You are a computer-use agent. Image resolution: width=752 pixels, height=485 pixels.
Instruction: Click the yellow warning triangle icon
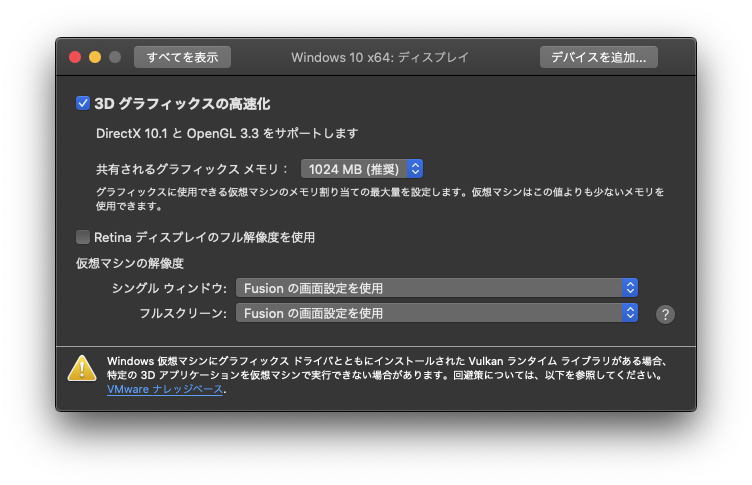(82, 368)
